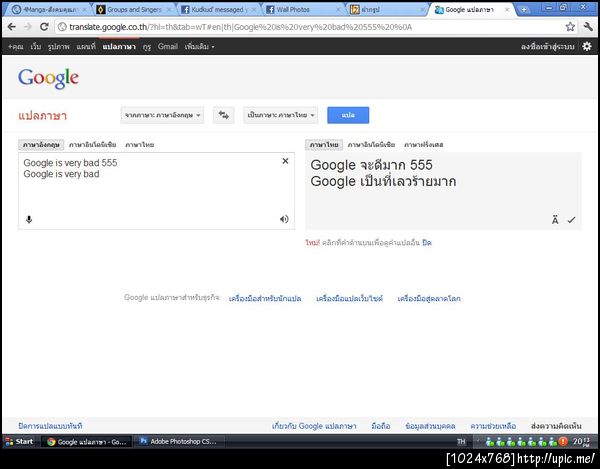Screen dimensions: 600x469
Task: Switch to 4Manga browser tab
Action: pos(48,10)
